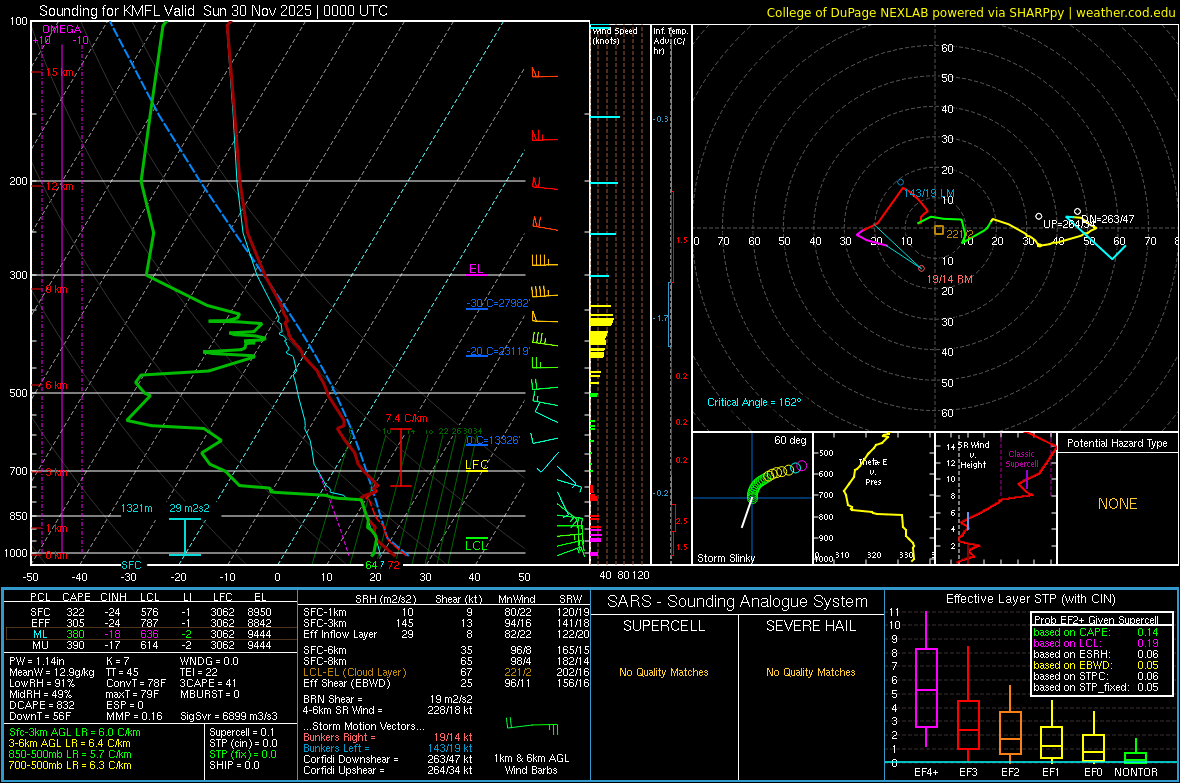
Task: Click the 'Eff Shear (EBWD)' row label
Action: [346, 683]
